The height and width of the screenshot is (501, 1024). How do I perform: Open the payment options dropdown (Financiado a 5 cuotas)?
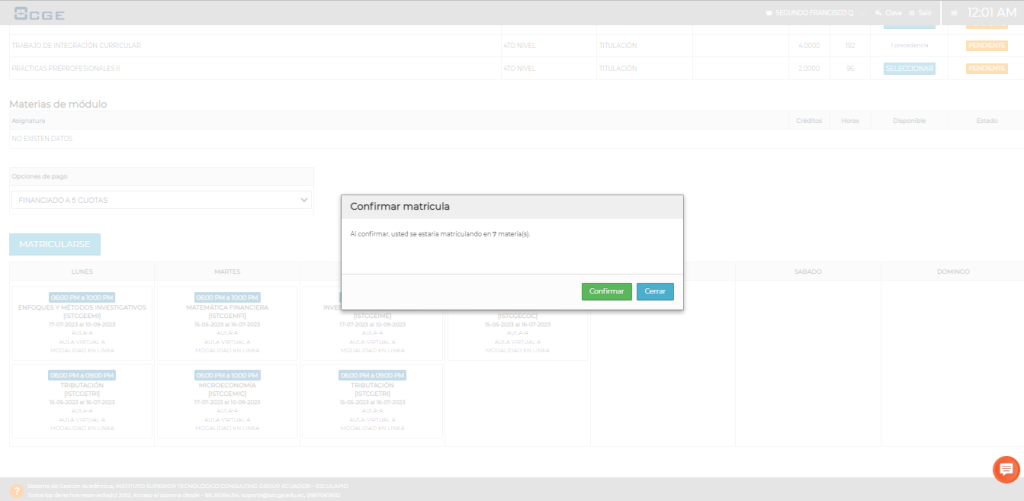(161, 200)
